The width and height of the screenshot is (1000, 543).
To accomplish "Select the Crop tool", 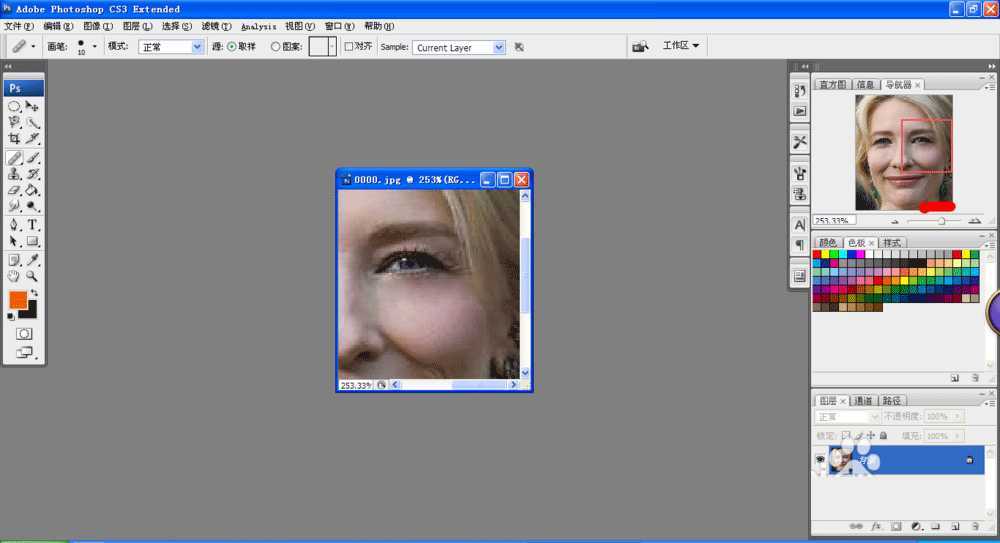I will point(14,139).
